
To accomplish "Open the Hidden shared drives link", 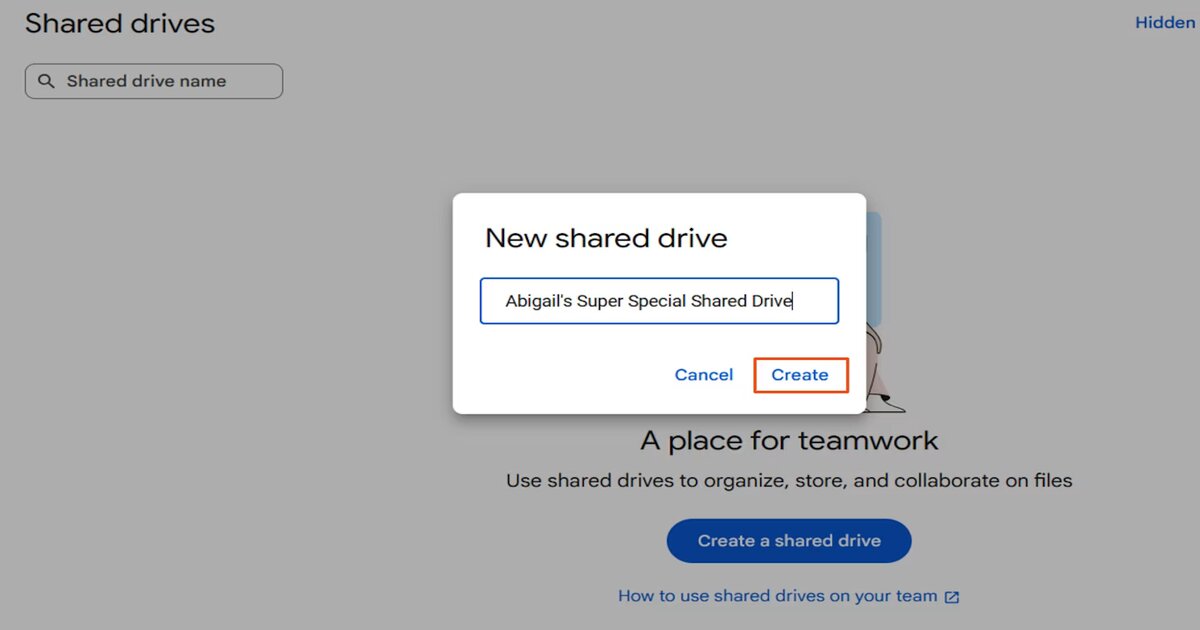I will 1165,22.
